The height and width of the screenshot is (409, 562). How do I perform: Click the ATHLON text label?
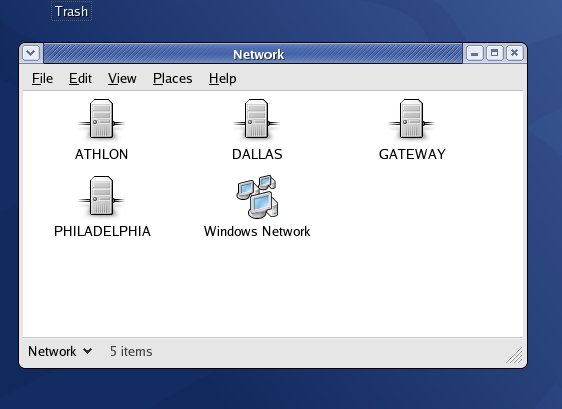tap(101, 154)
